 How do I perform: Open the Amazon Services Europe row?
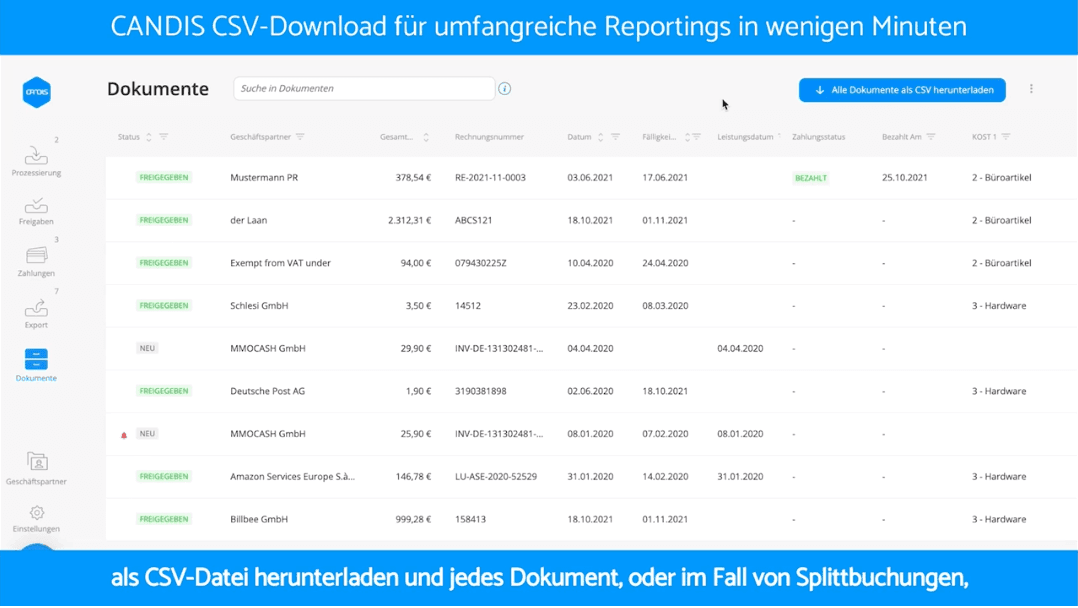(591, 476)
